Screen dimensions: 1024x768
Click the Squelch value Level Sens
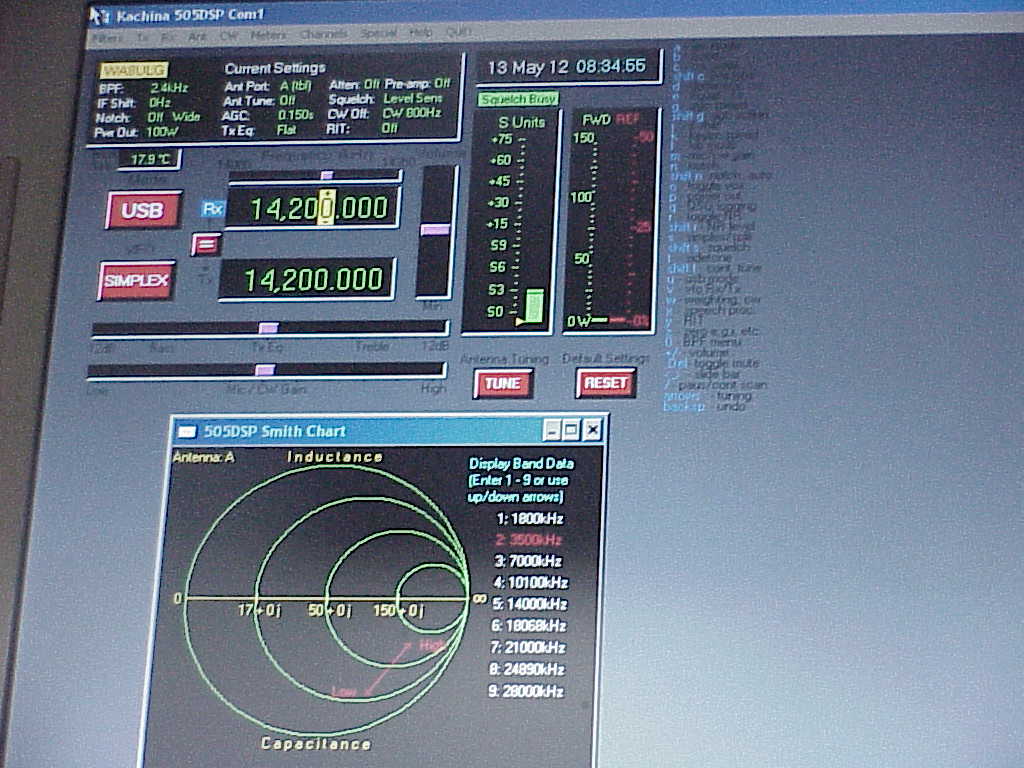(x=413, y=99)
